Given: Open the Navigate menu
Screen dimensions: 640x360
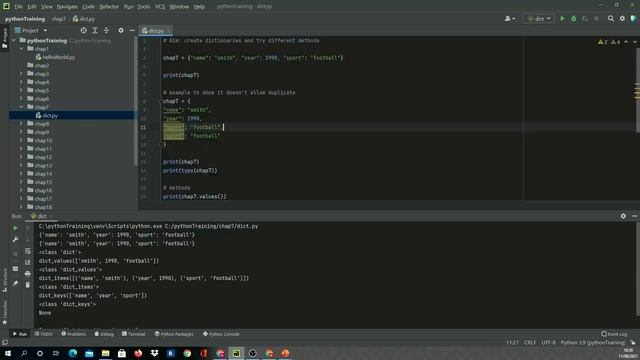Looking at the screenshot, I should coord(67,7).
